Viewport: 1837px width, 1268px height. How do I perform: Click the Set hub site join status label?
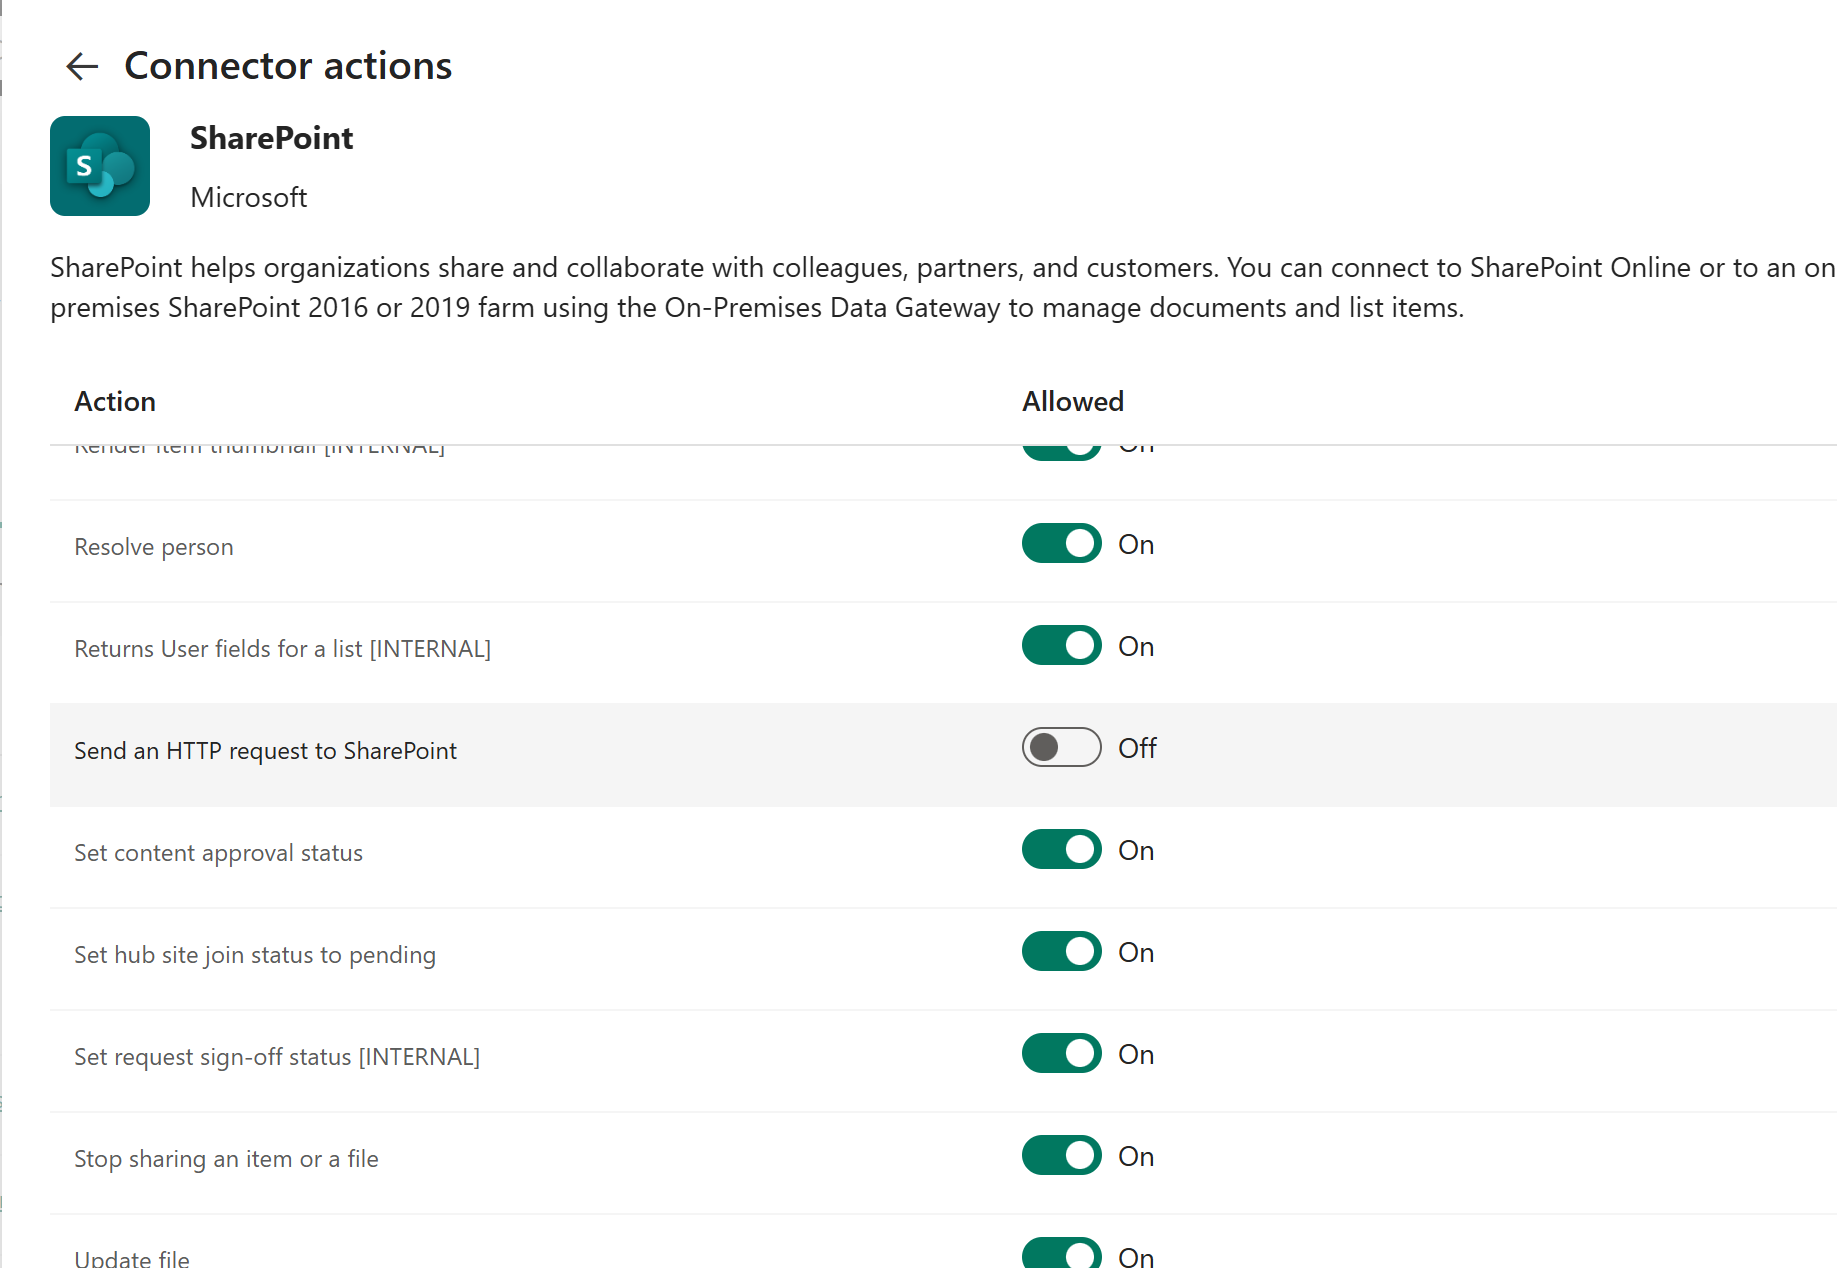tap(255, 955)
